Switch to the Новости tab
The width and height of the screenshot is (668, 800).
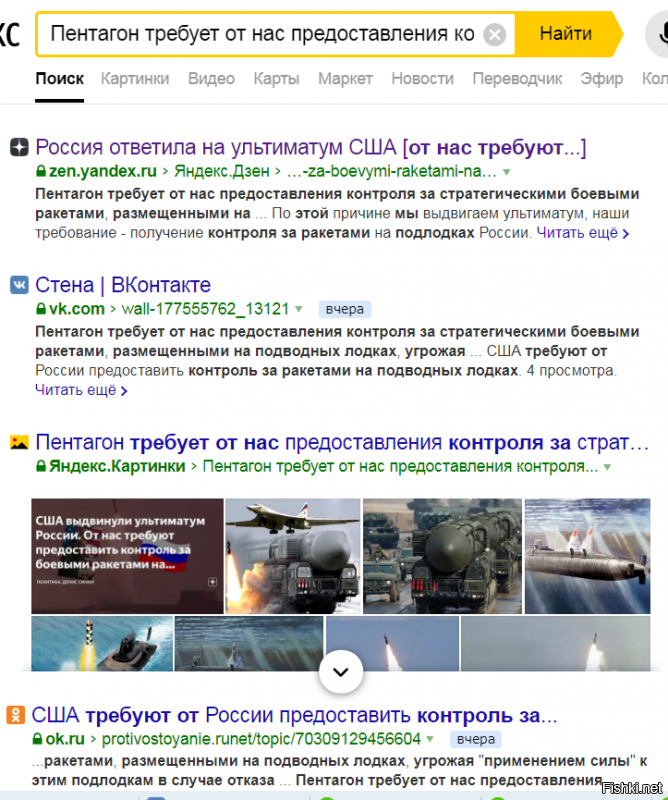click(422, 79)
